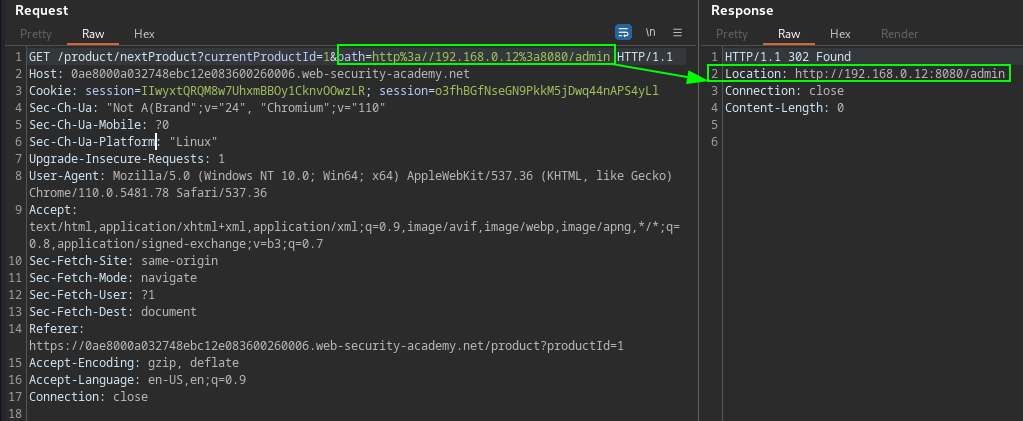Click the Content-Length: 0 header
Image resolution: width=1023 pixels, height=421 pixels.
[784, 108]
